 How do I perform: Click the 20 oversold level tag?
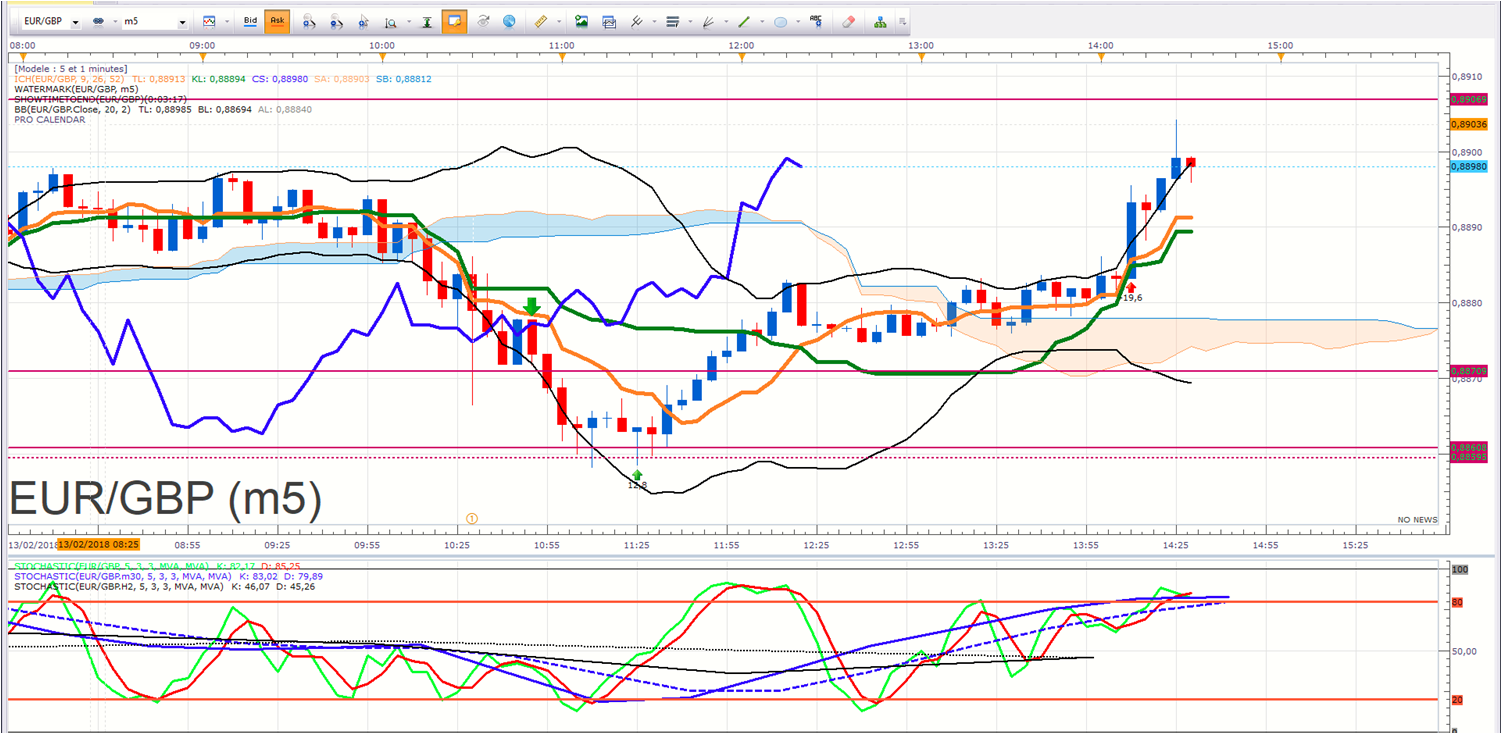(x=1458, y=699)
